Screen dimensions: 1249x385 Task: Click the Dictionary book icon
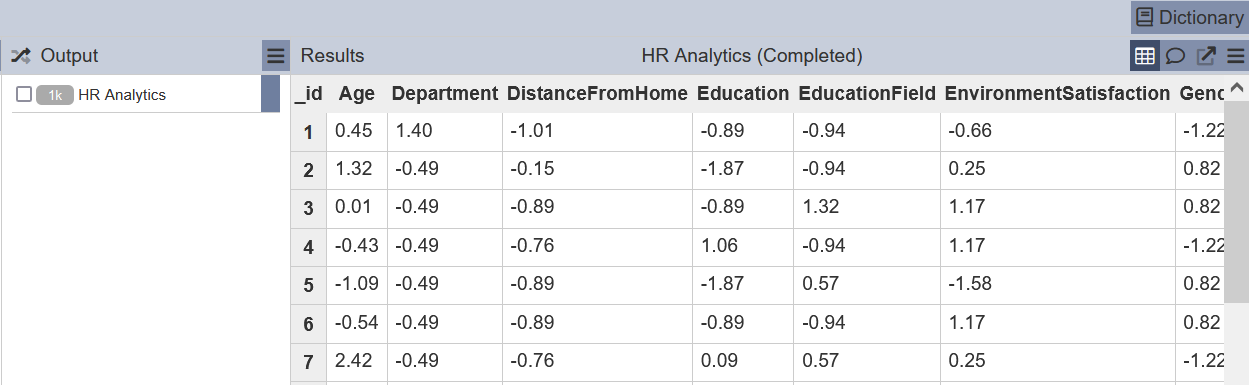[x=1145, y=17]
